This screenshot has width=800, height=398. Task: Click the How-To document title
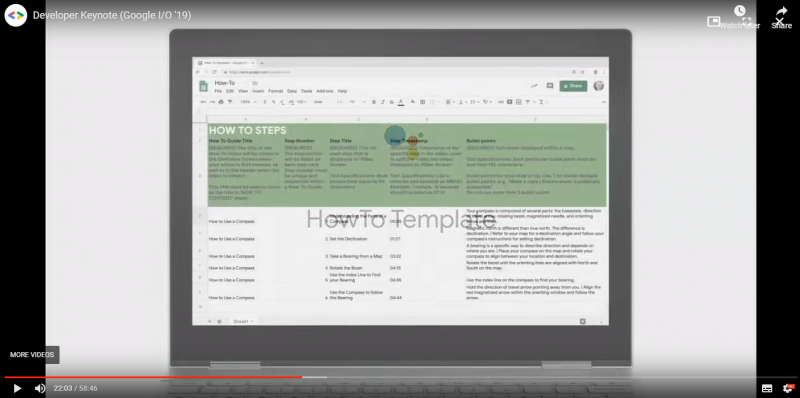(224, 83)
